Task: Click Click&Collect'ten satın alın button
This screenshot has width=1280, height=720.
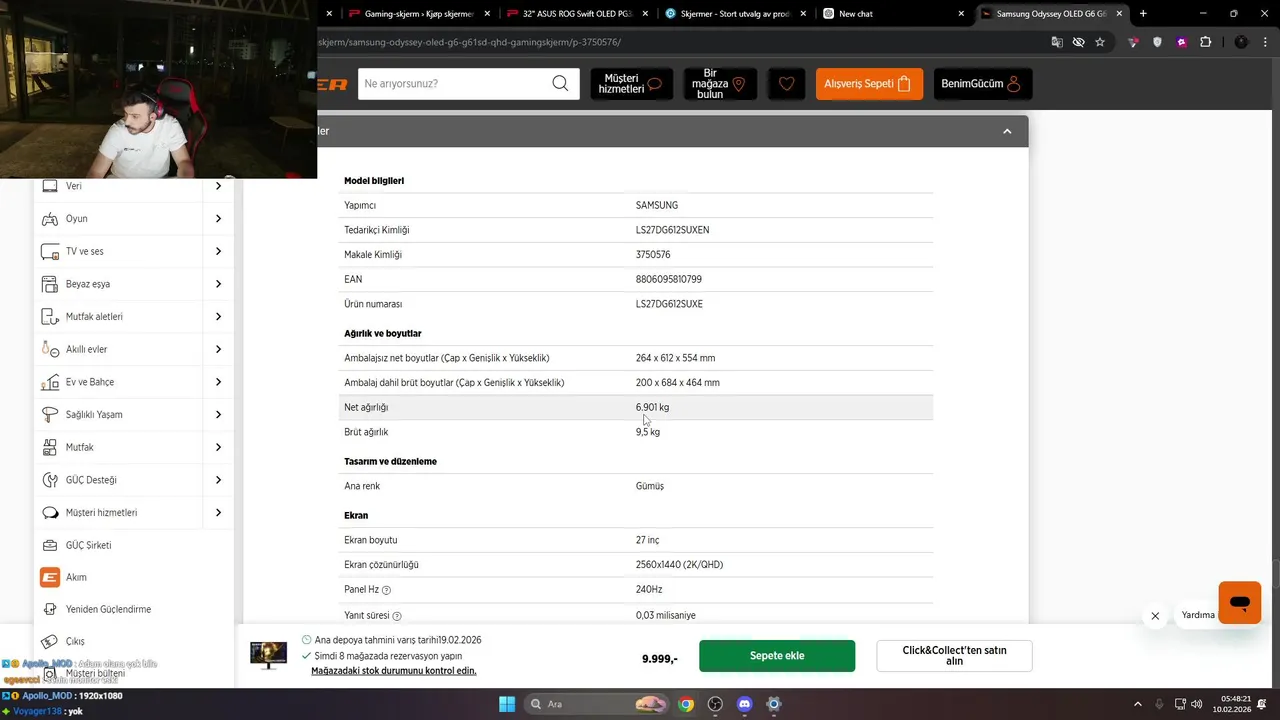Action: pos(954,656)
